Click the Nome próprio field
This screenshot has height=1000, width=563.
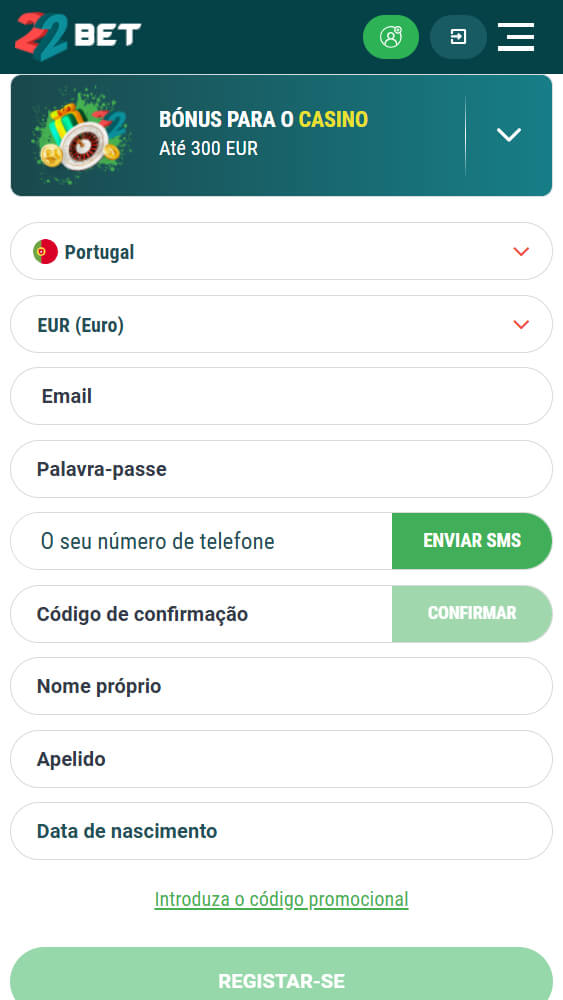(281, 686)
